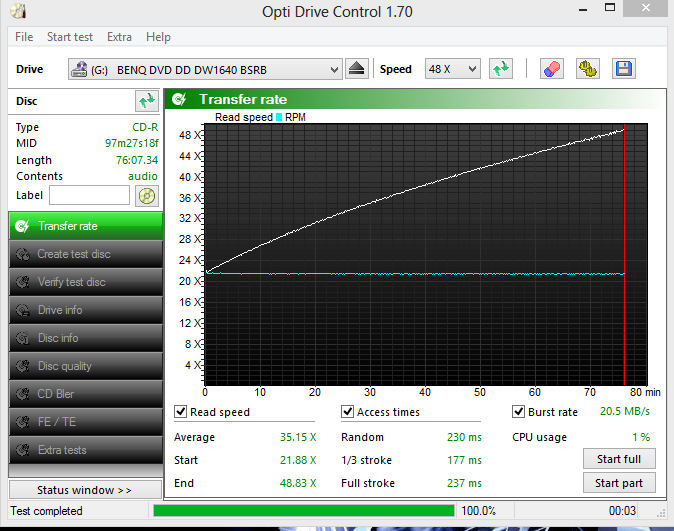Uncheck the Read speed checkbox
The height and width of the screenshot is (531, 674).
[x=181, y=411]
